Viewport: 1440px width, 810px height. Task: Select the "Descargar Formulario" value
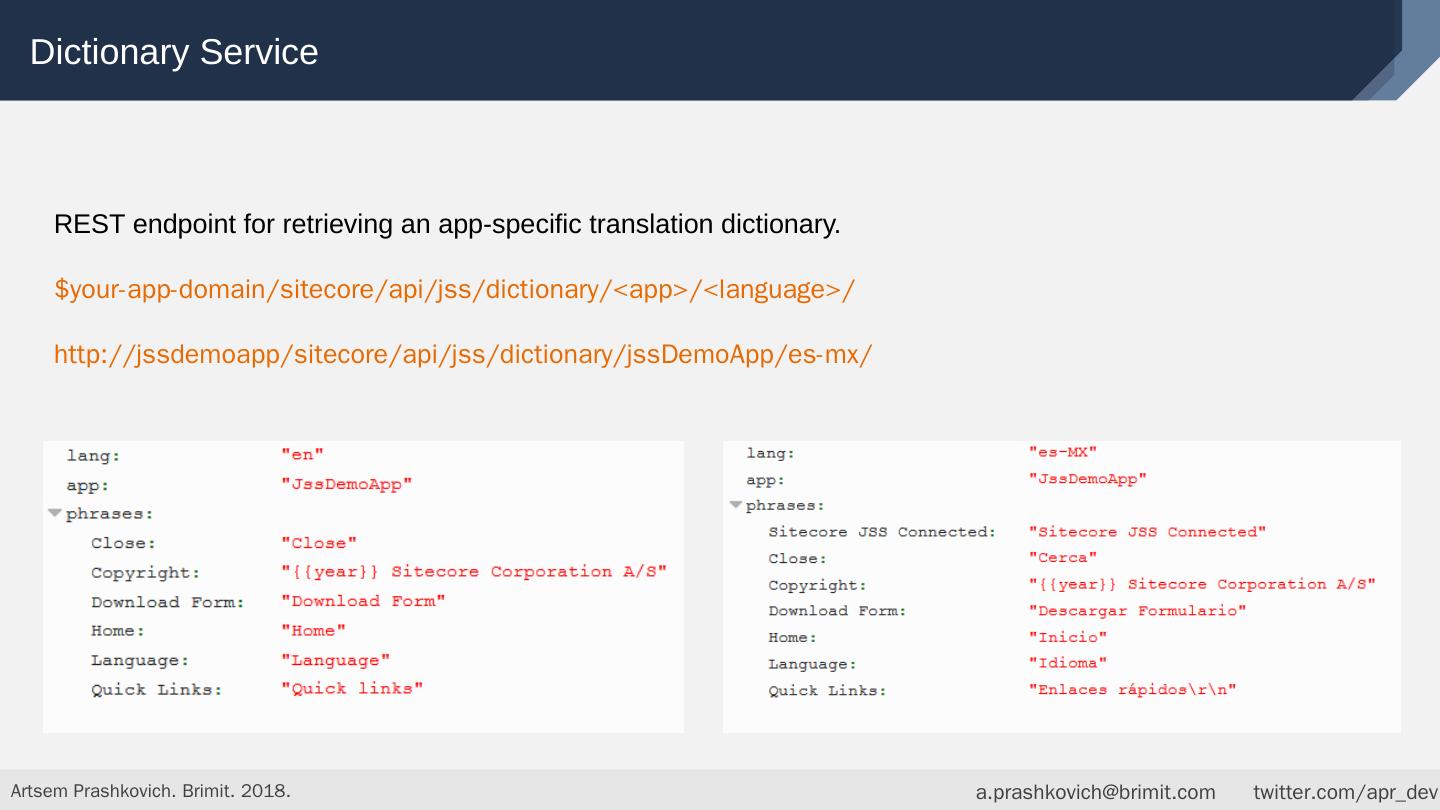pyautogui.click(x=1137, y=611)
